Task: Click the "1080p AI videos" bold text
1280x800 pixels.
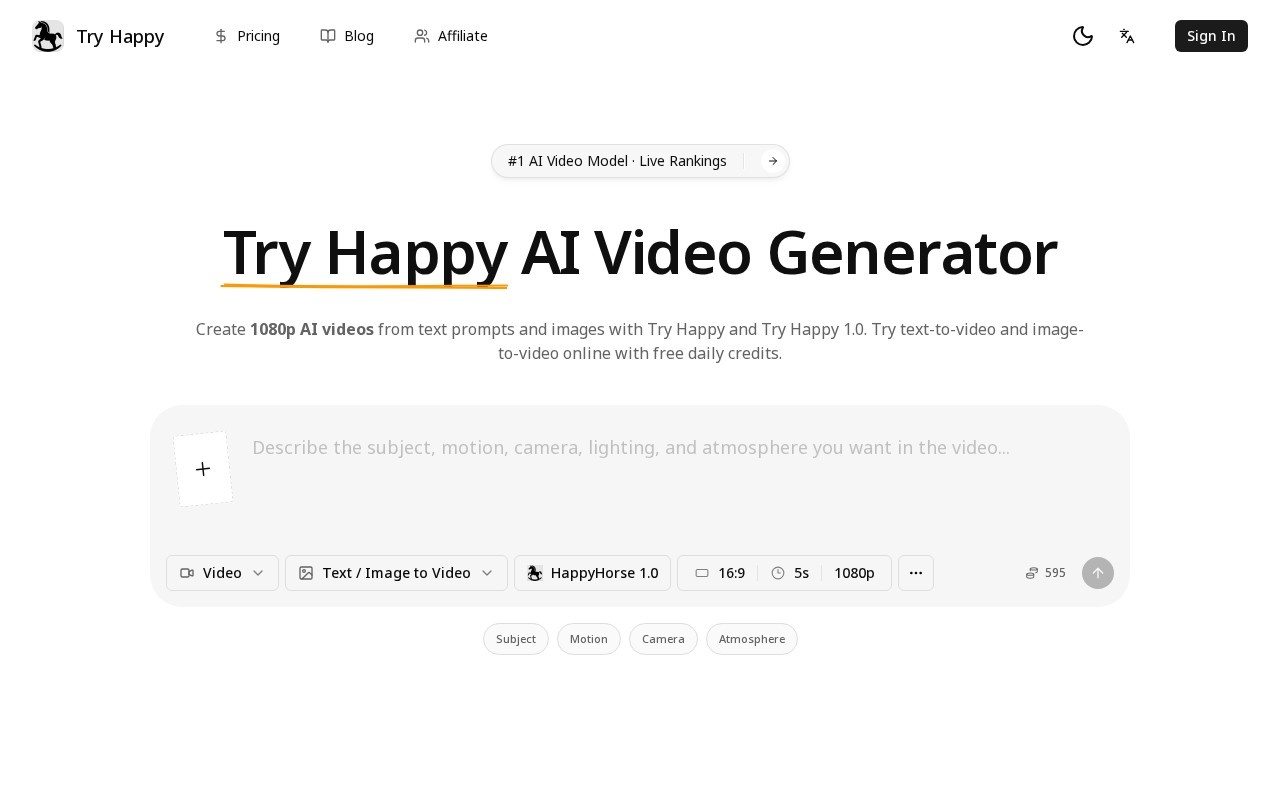Action: [312, 329]
